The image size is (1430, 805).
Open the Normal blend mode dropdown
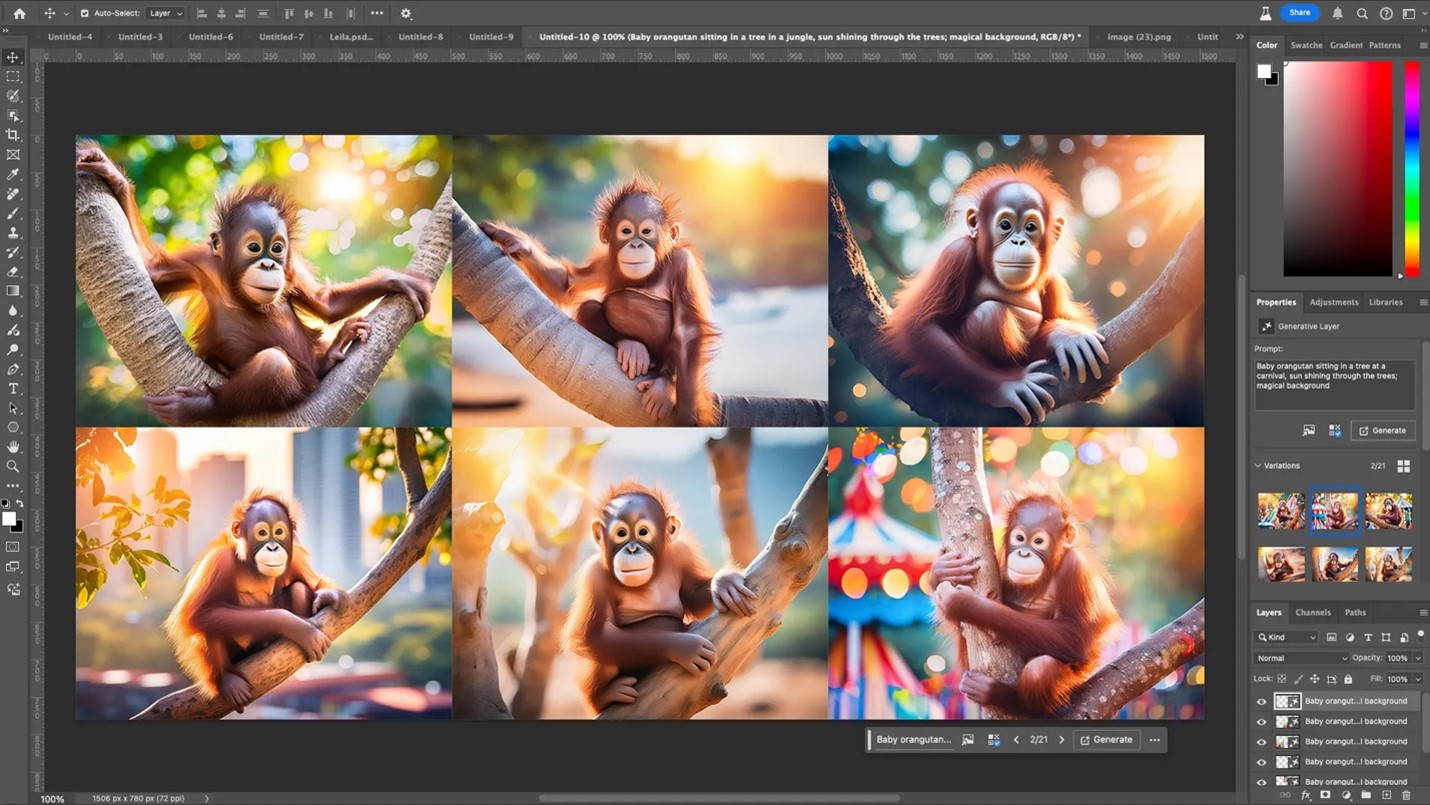pyautogui.click(x=1300, y=658)
